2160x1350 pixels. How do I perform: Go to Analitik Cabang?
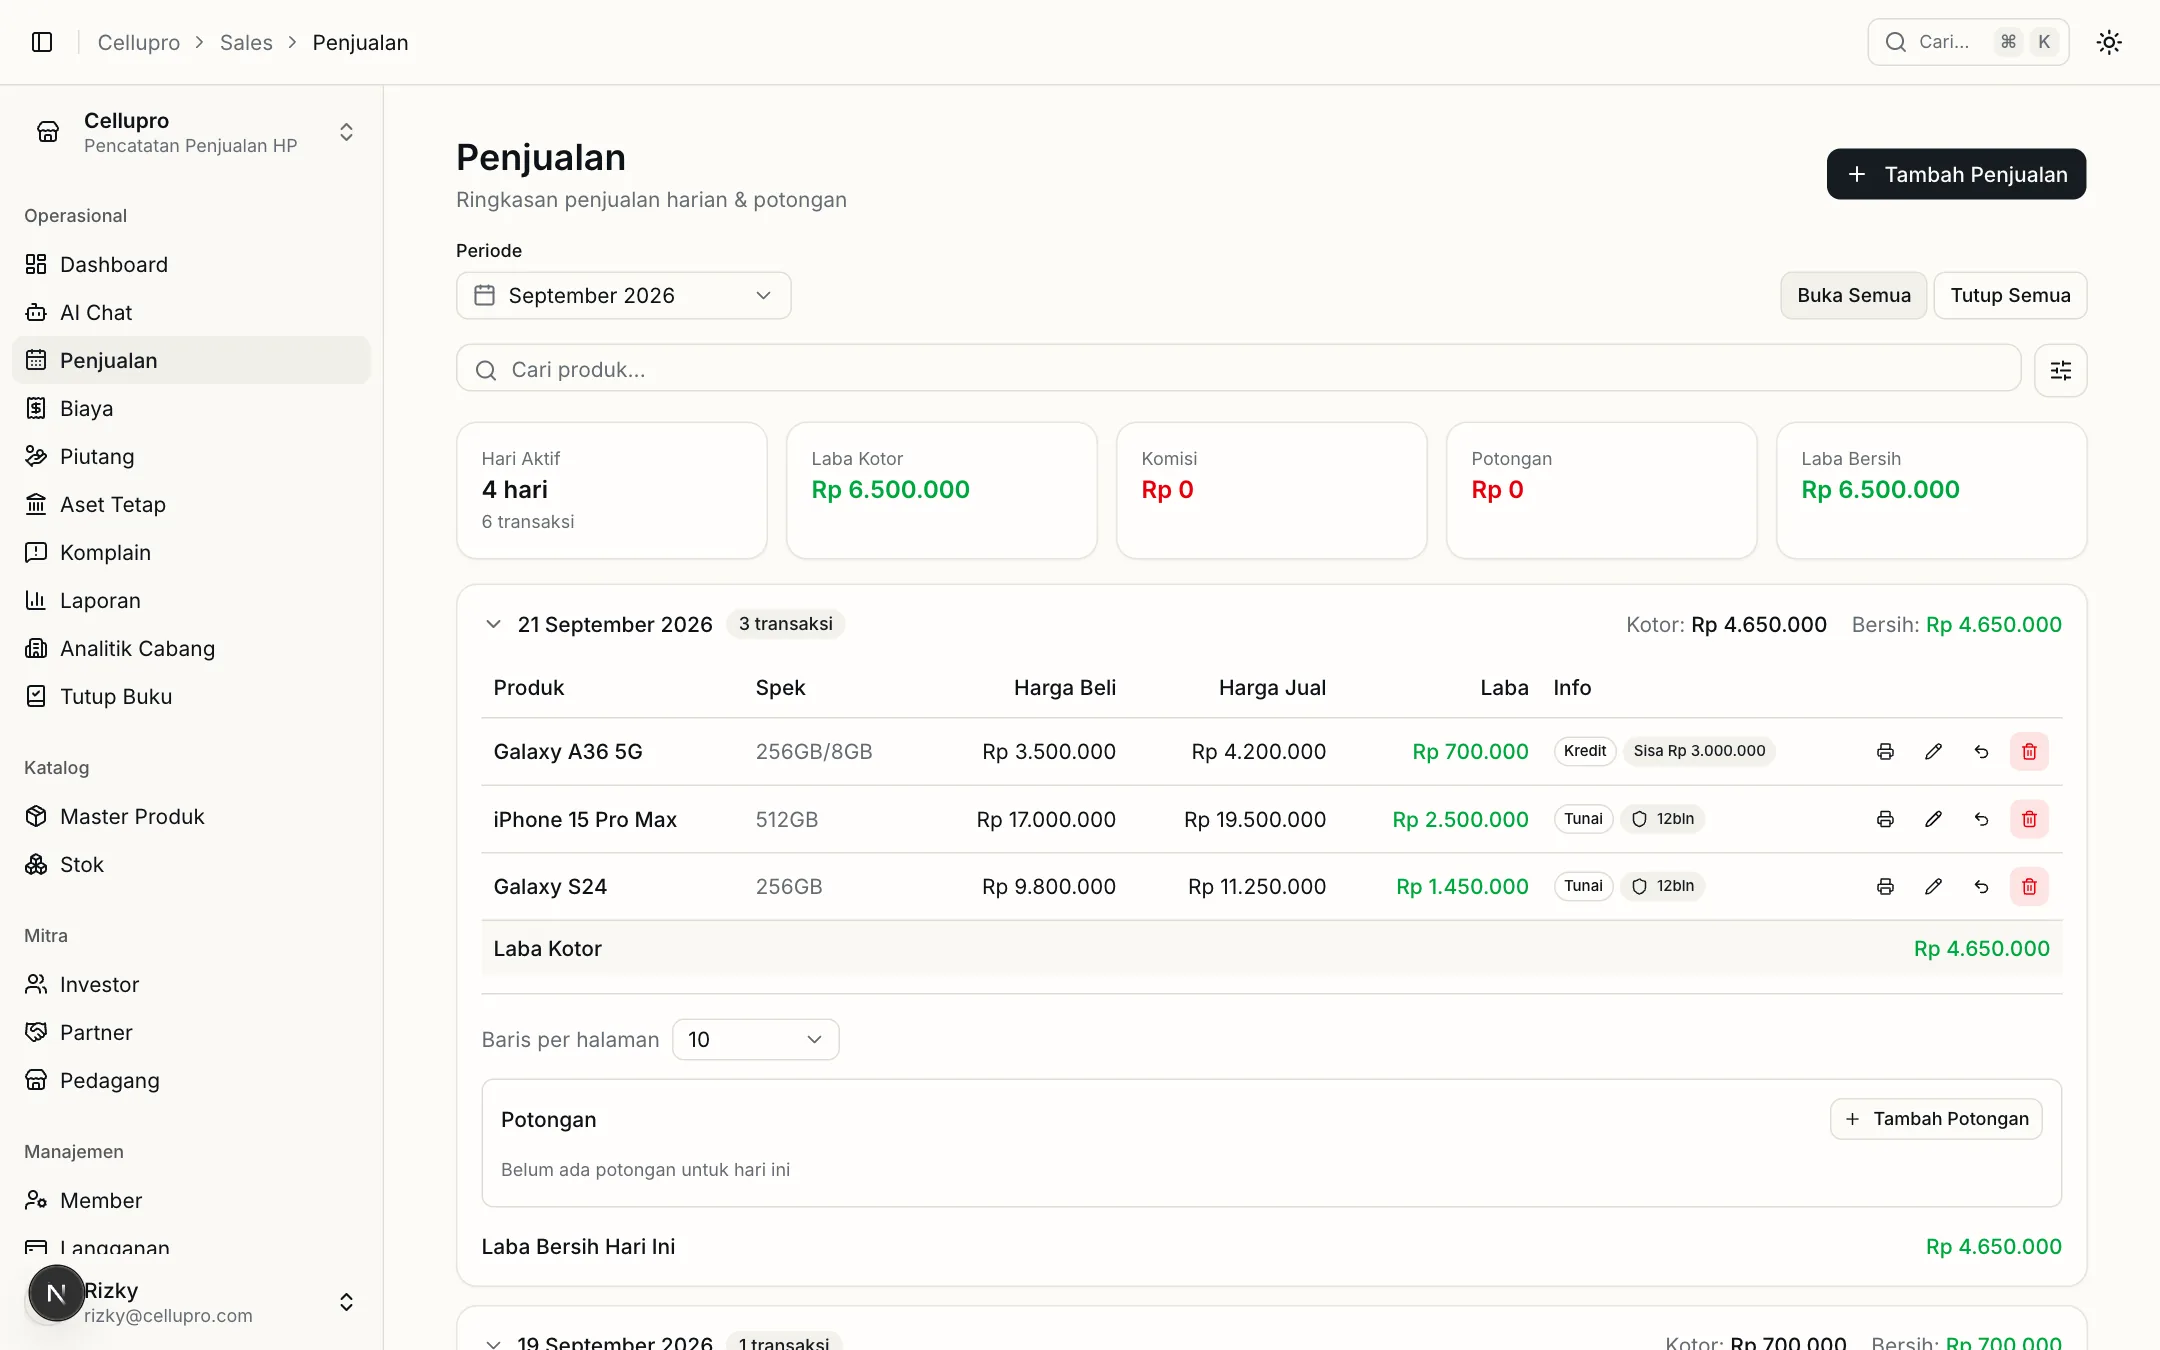[191, 648]
